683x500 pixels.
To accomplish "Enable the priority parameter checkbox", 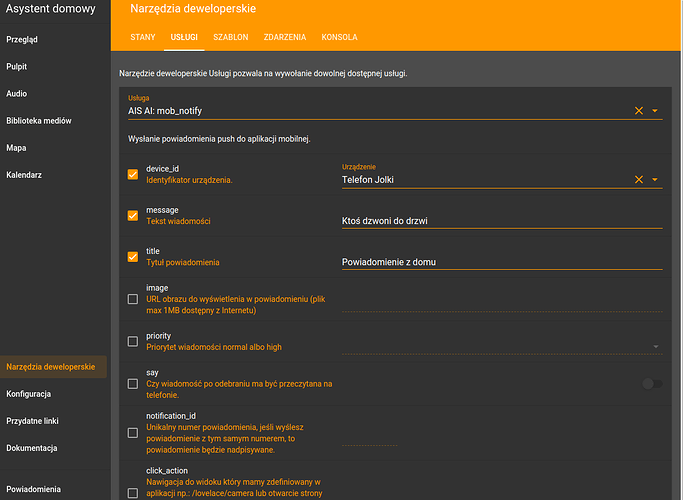I will pos(133,341).
